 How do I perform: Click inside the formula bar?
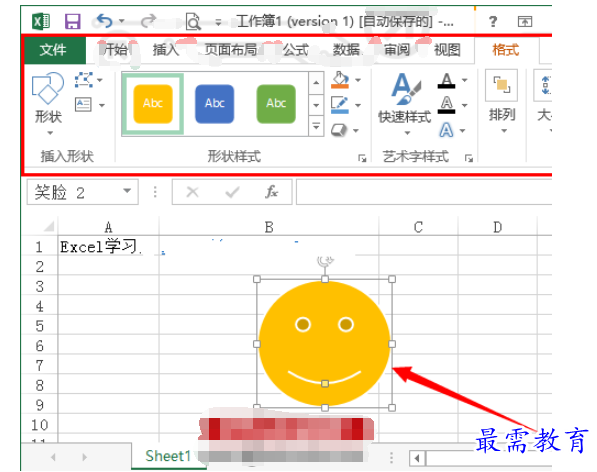(424, 192)
